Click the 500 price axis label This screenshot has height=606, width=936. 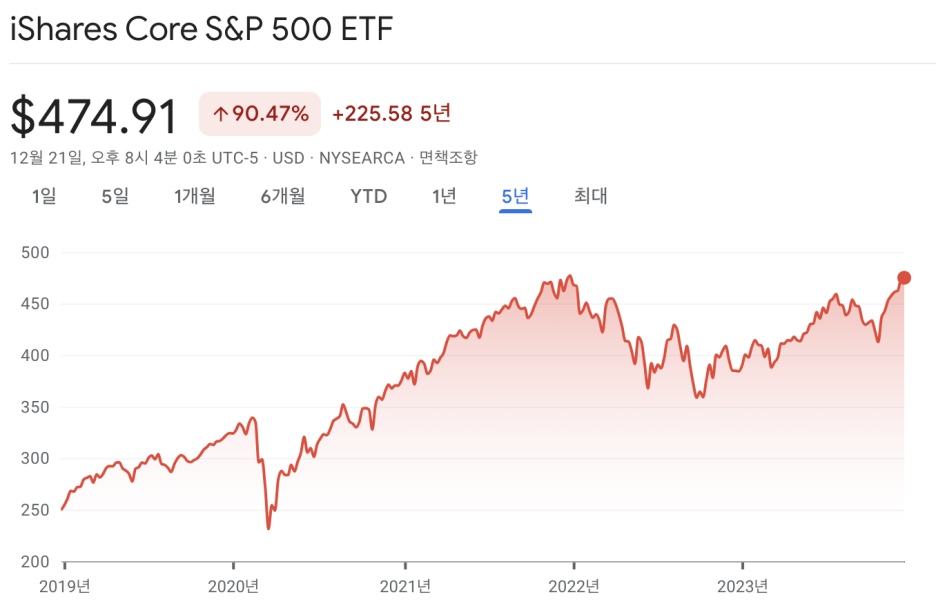(x=36, y=254)
